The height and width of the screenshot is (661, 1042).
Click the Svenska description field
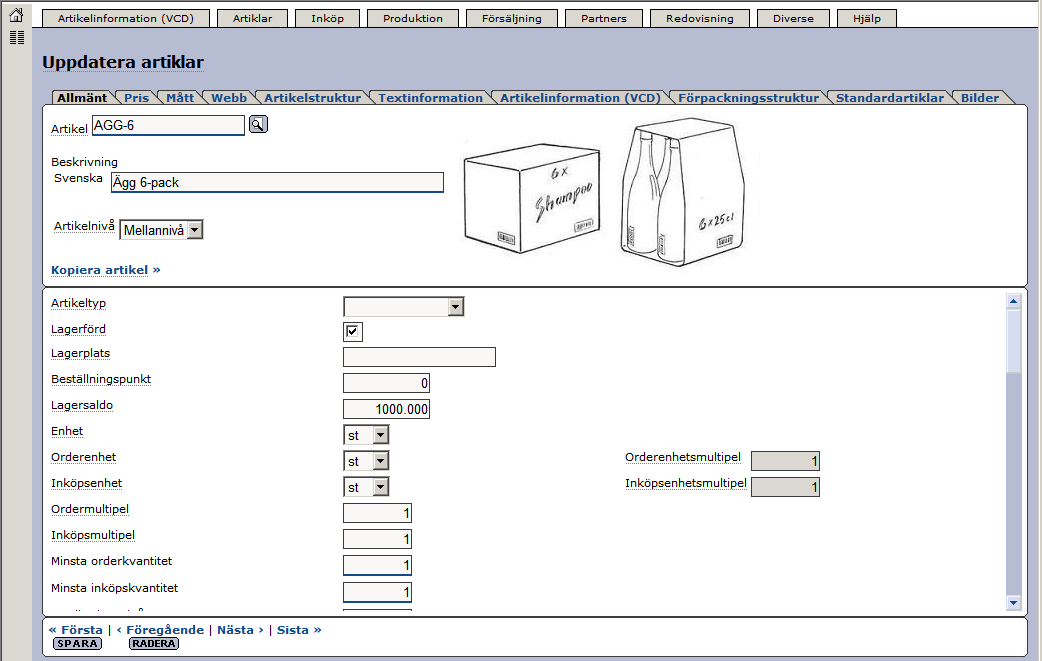pyautogui.click(x=277, y=183)
